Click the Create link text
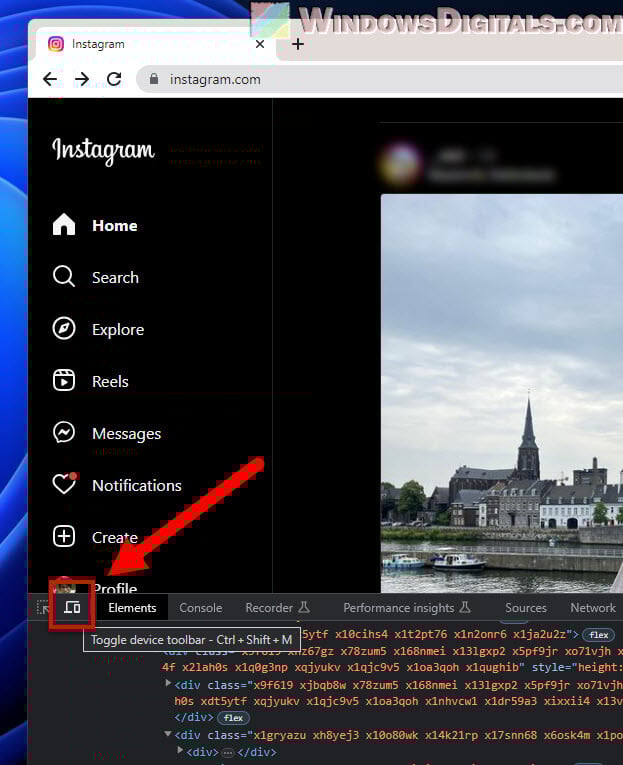Image resolution: width=623 pixels, height=765 pixels. click(x=115, y=538)
